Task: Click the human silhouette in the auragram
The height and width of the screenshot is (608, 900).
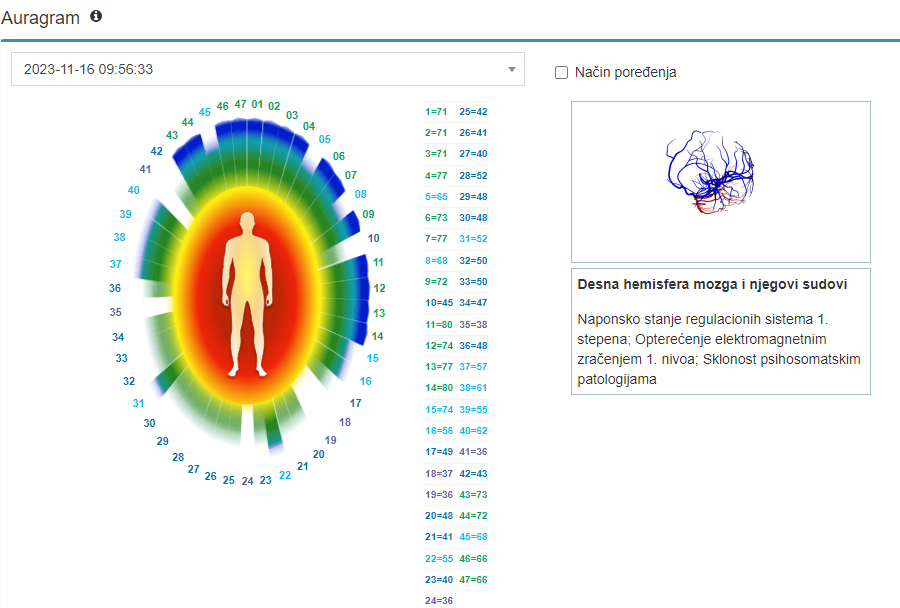Action: [247, 293]
